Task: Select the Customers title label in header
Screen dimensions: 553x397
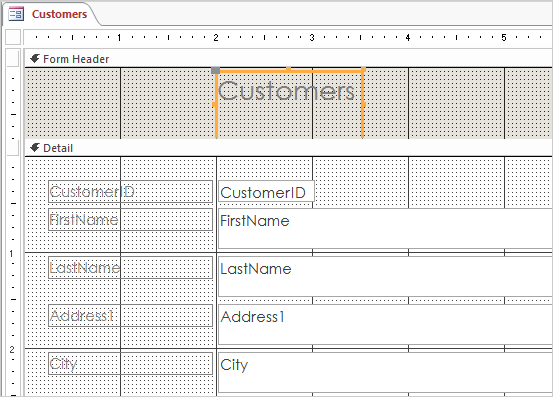Action: pyautogui.click(x=290, y=104)
